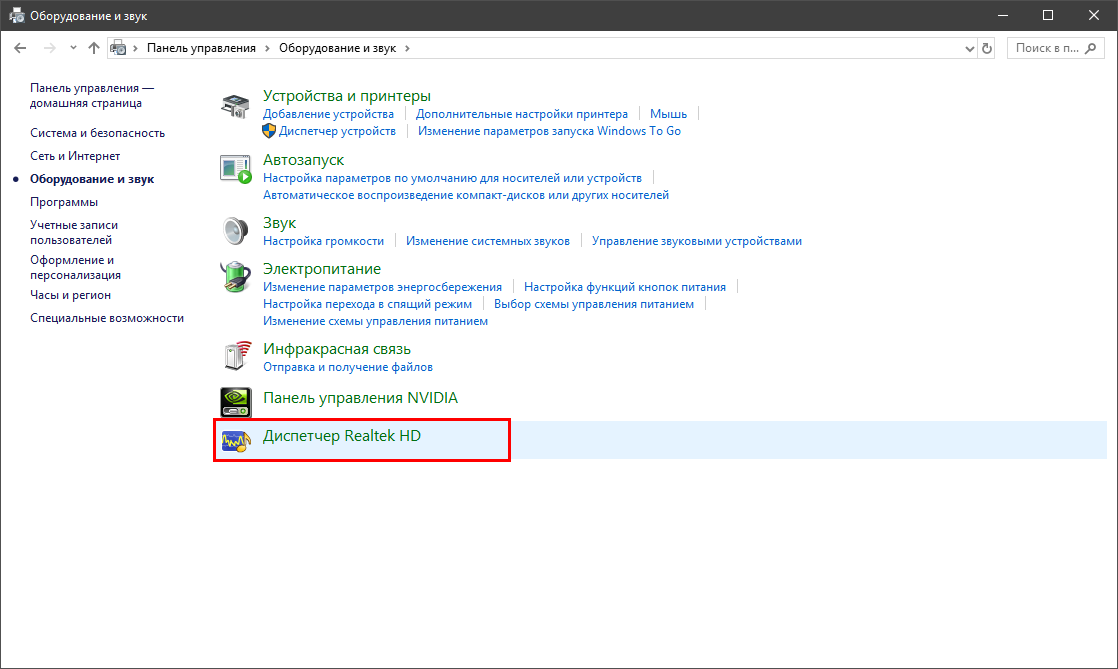Expand the address bar history dropdown
Screen dimensions: 1118x669
tap(970, 48)
